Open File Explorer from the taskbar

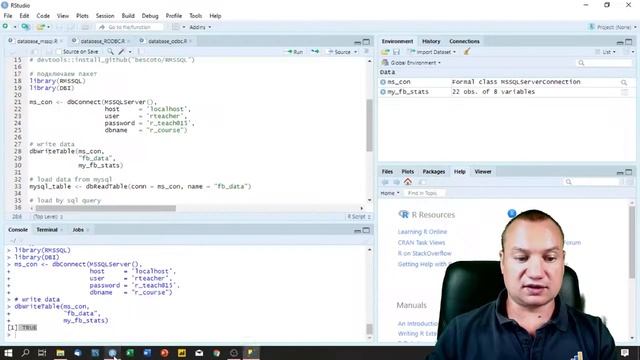(60, 353)
